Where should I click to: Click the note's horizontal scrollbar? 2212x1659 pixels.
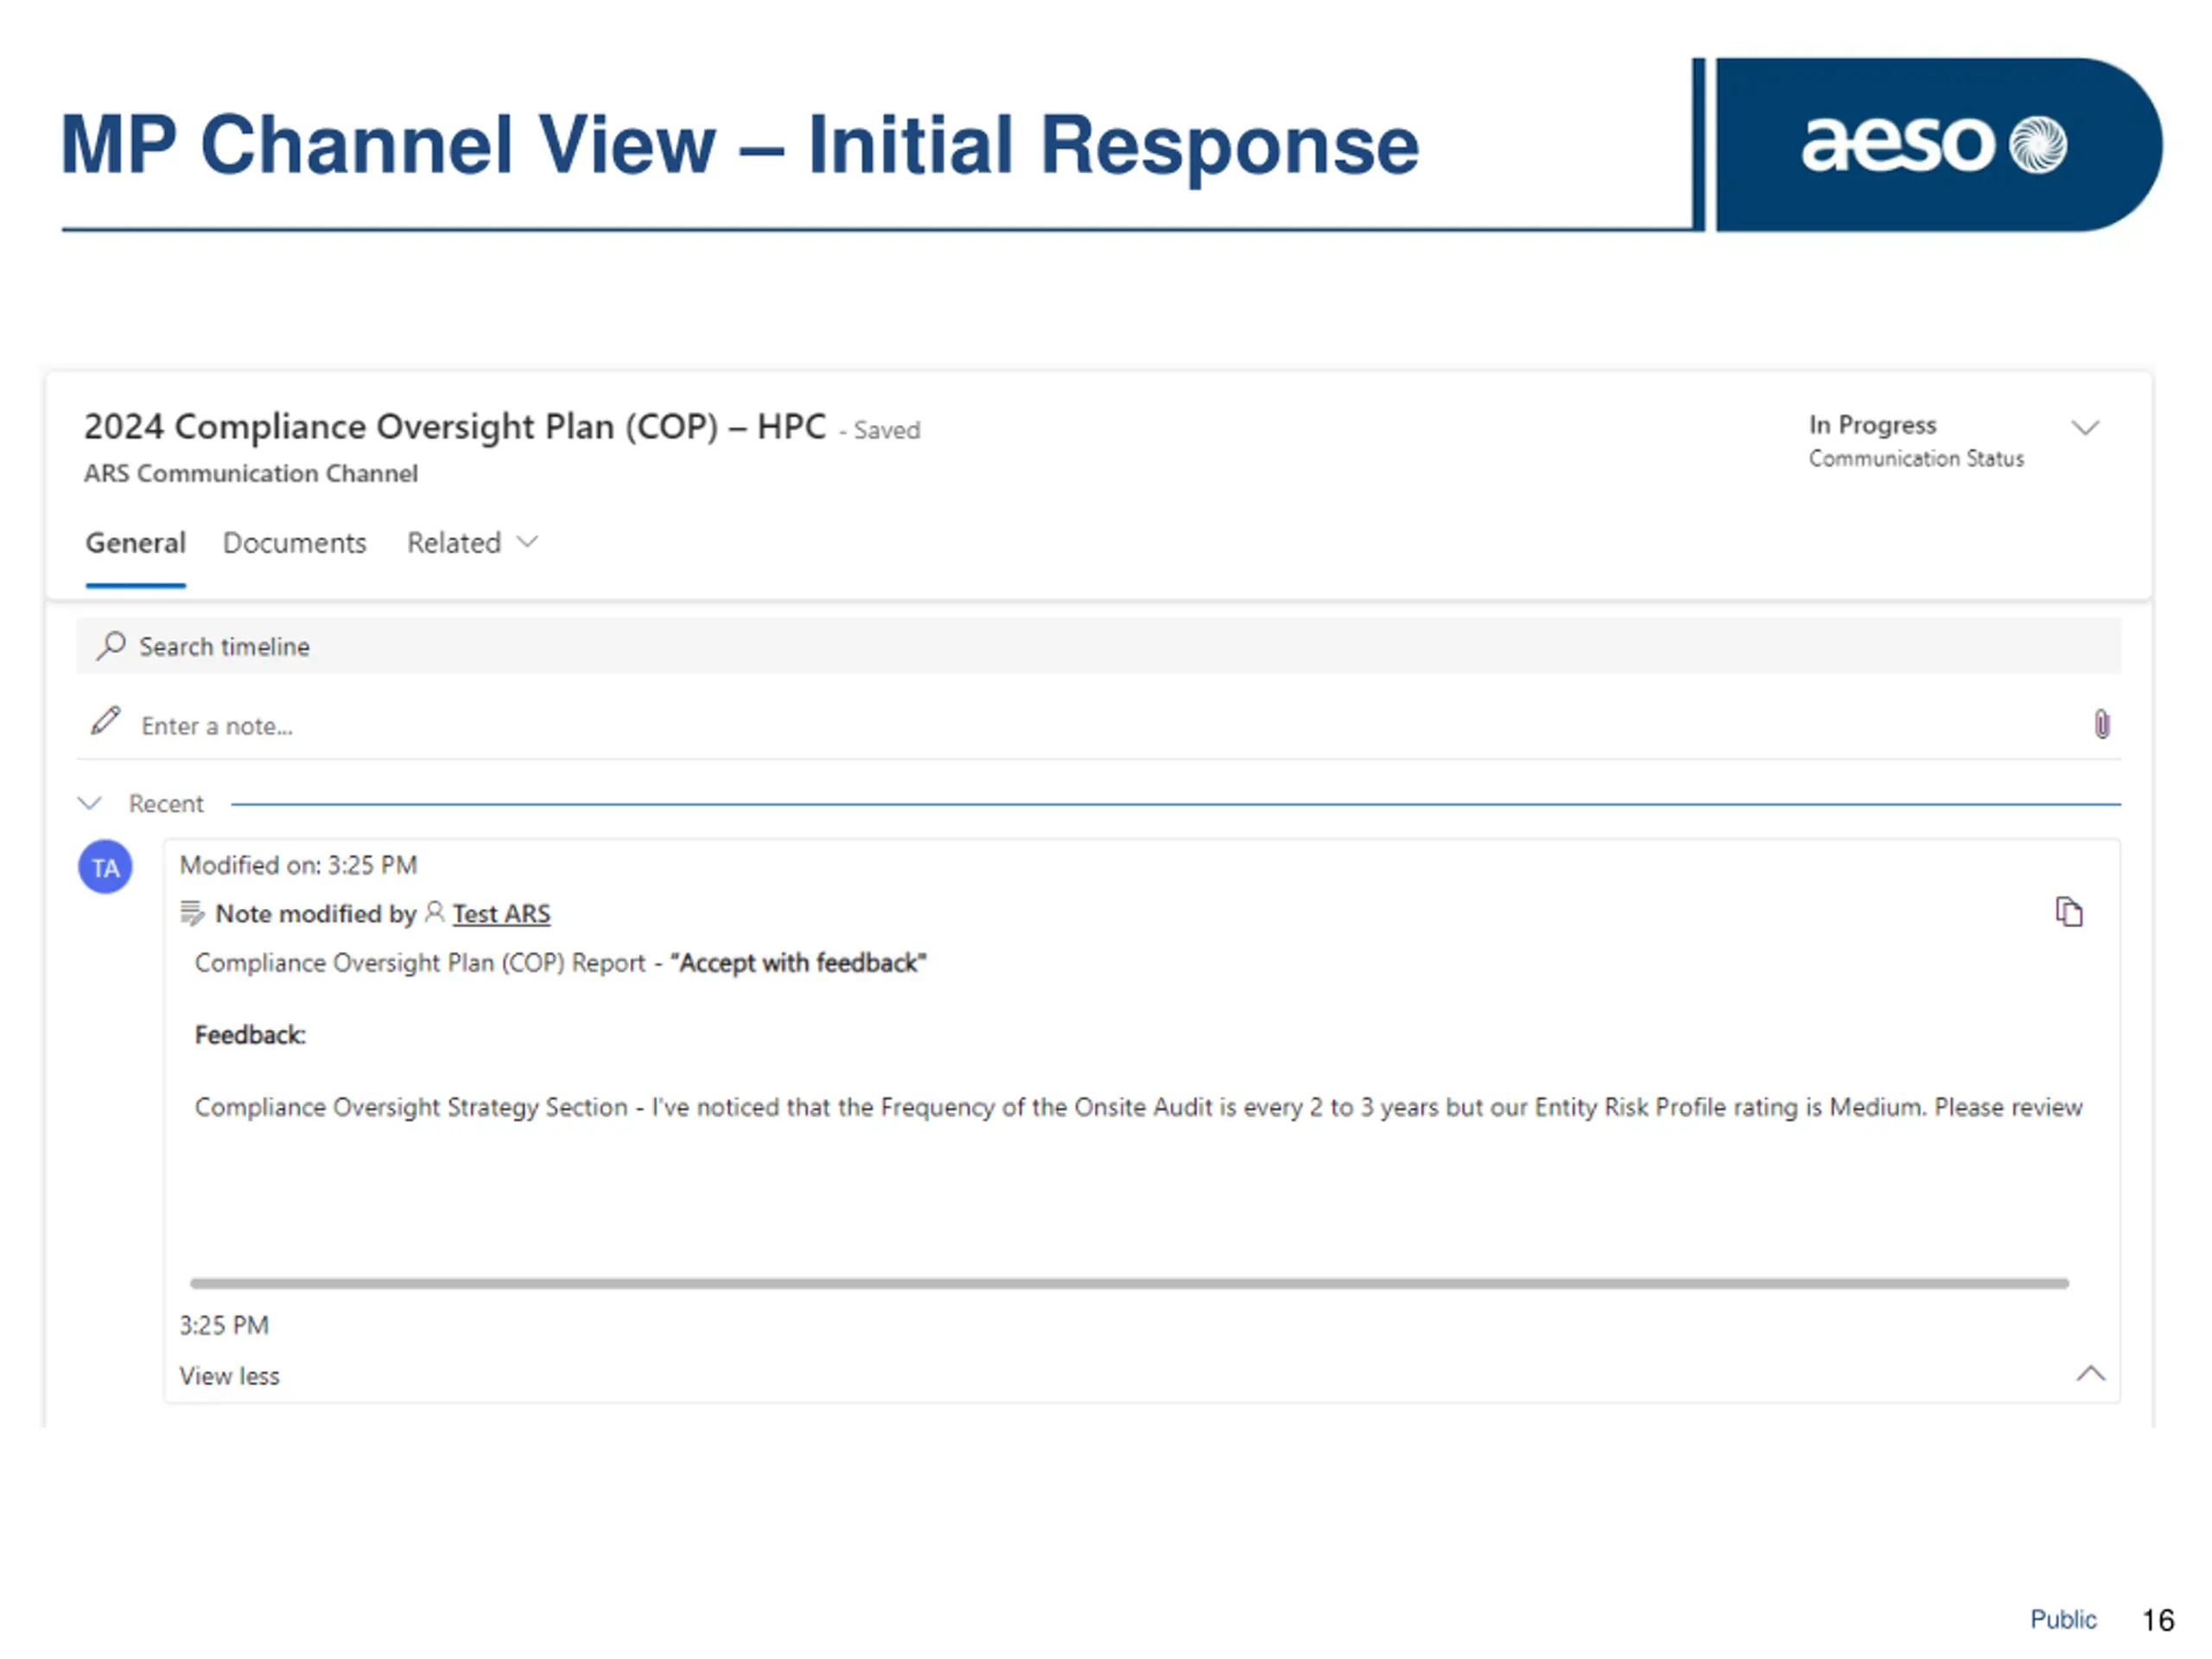[1129, 1283]
